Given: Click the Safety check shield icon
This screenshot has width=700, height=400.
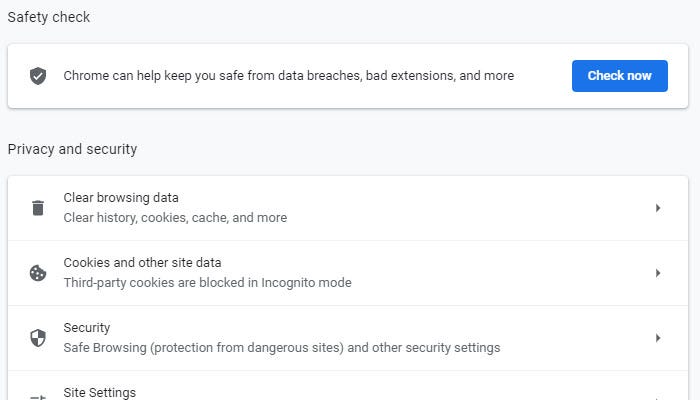Looking at the screenshot, I should point(38,76).
